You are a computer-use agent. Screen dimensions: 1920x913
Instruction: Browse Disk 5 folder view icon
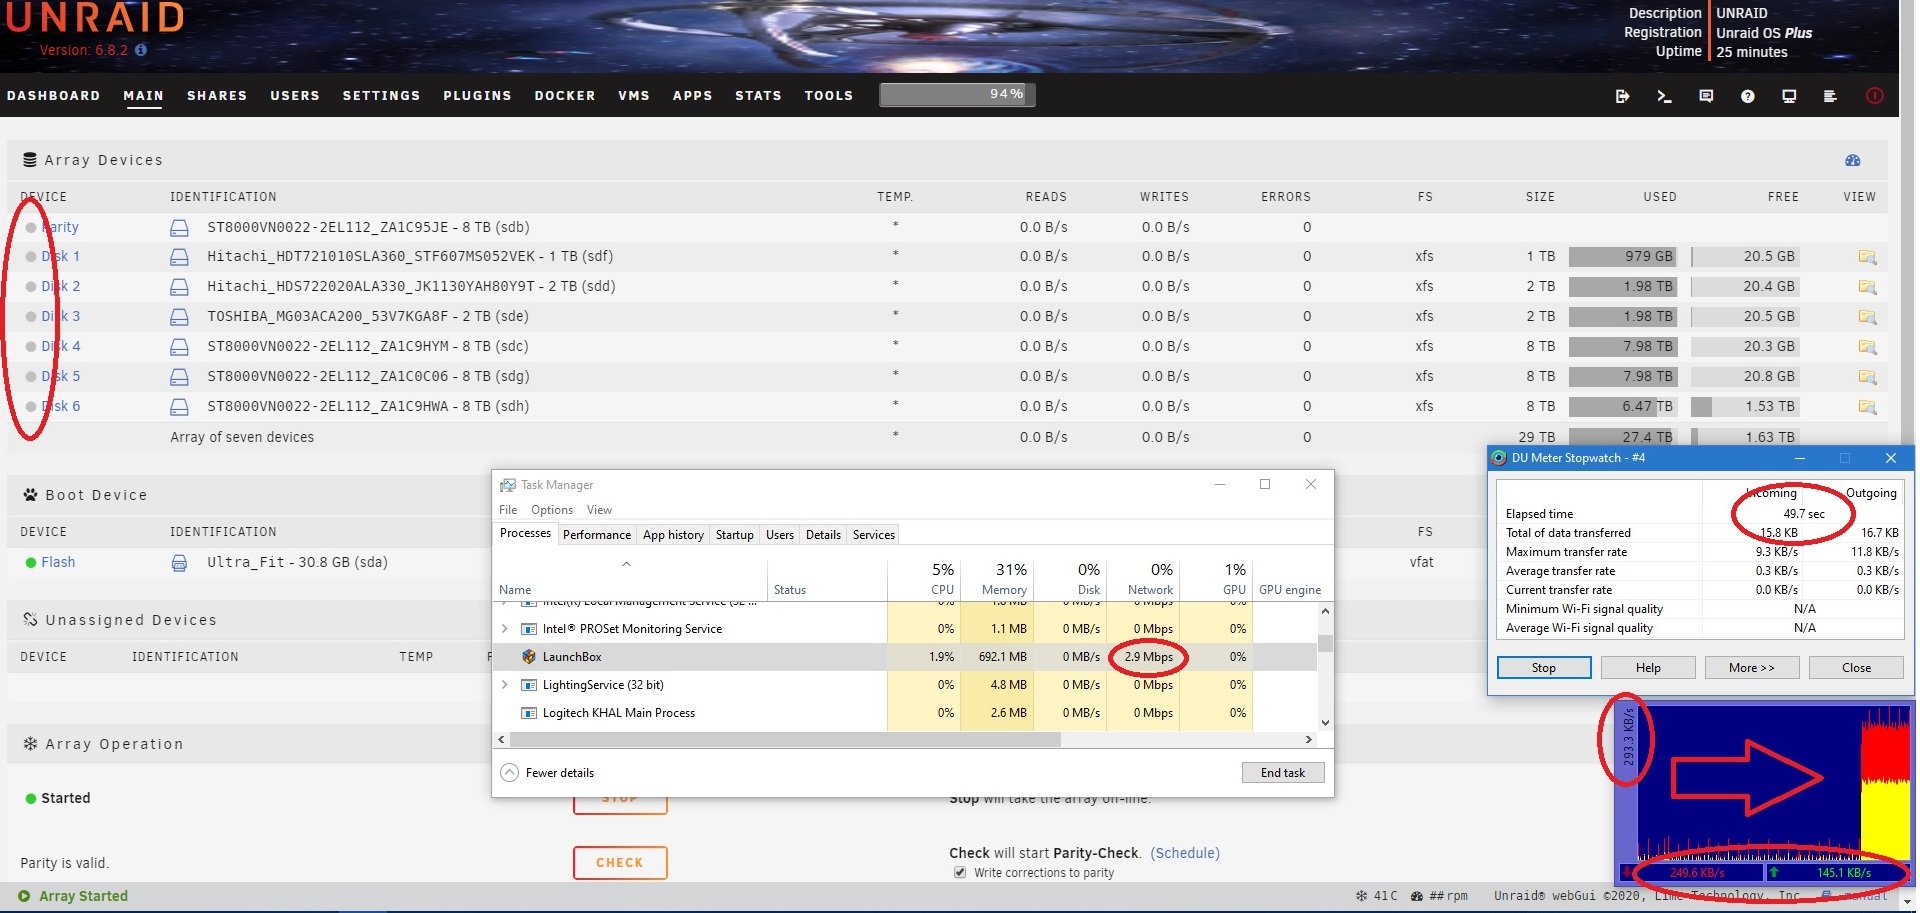(x=1867, y=377)
